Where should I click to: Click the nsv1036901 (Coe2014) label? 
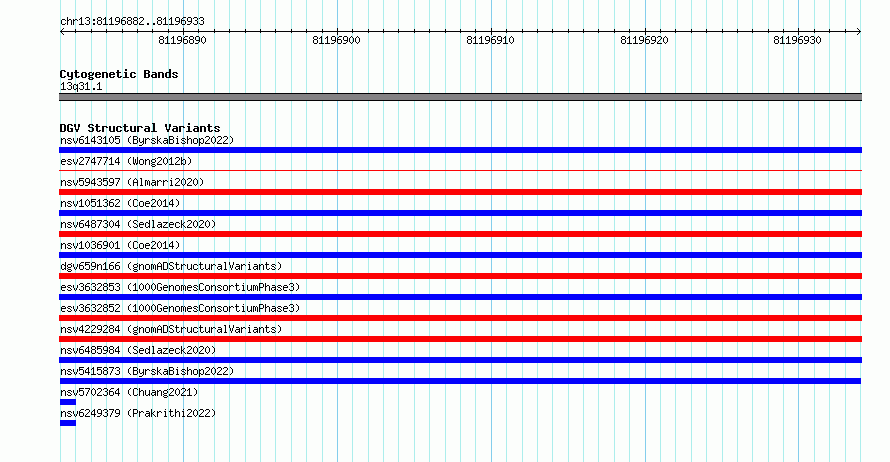click(x=120, y=245)
